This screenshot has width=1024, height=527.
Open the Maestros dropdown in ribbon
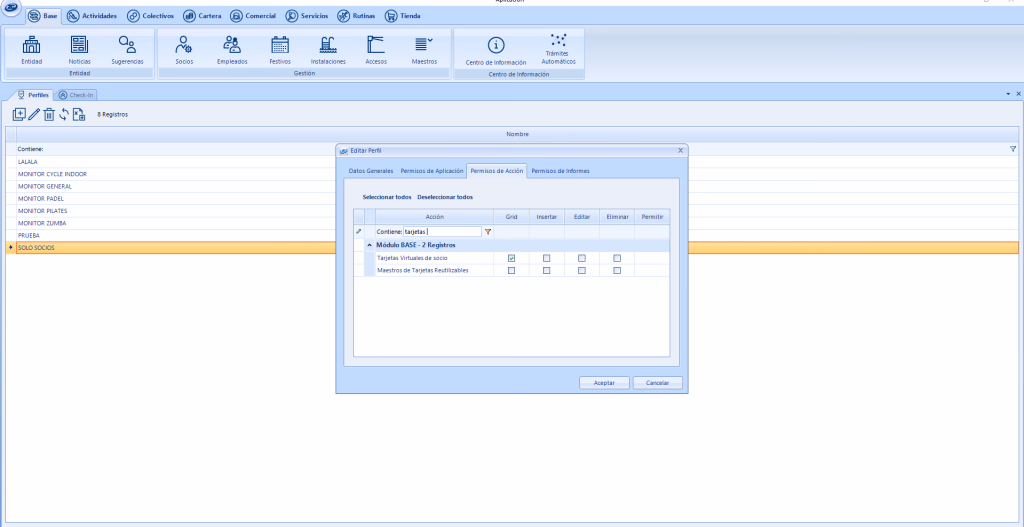(x=424, y=48)
